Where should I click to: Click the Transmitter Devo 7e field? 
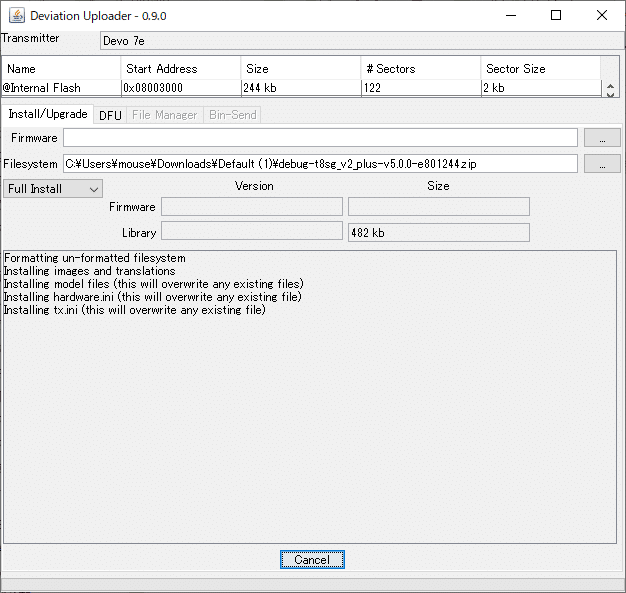362,41
